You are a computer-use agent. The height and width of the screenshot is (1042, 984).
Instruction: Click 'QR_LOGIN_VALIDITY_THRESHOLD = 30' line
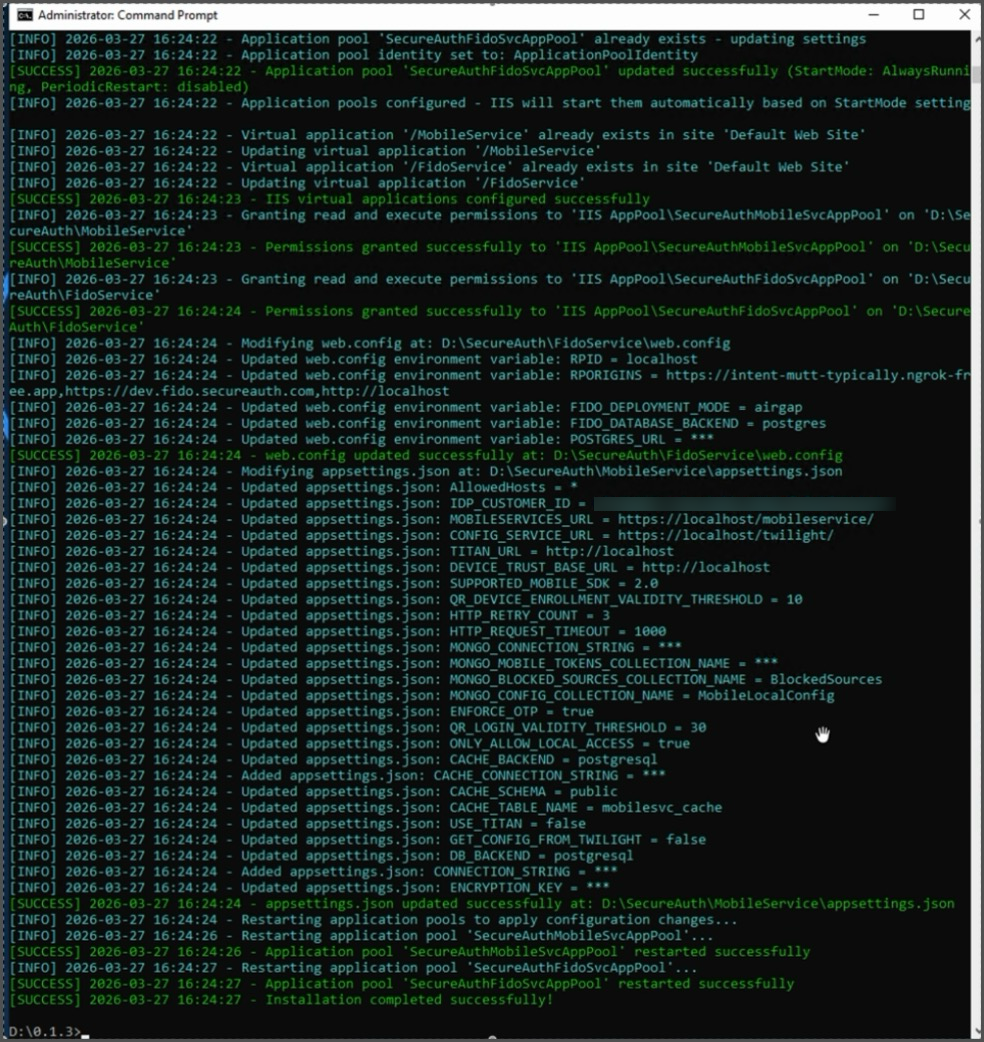(357, 727)
